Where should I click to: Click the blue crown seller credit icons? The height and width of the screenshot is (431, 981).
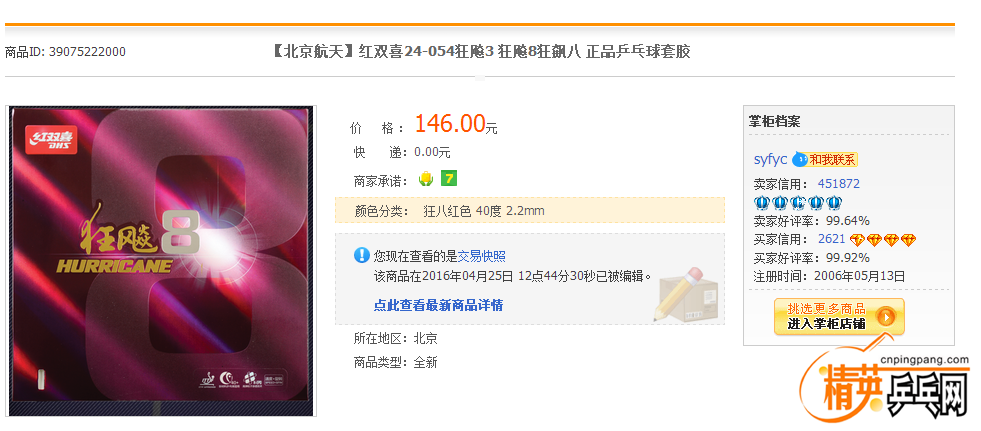(x=798, y=203)
